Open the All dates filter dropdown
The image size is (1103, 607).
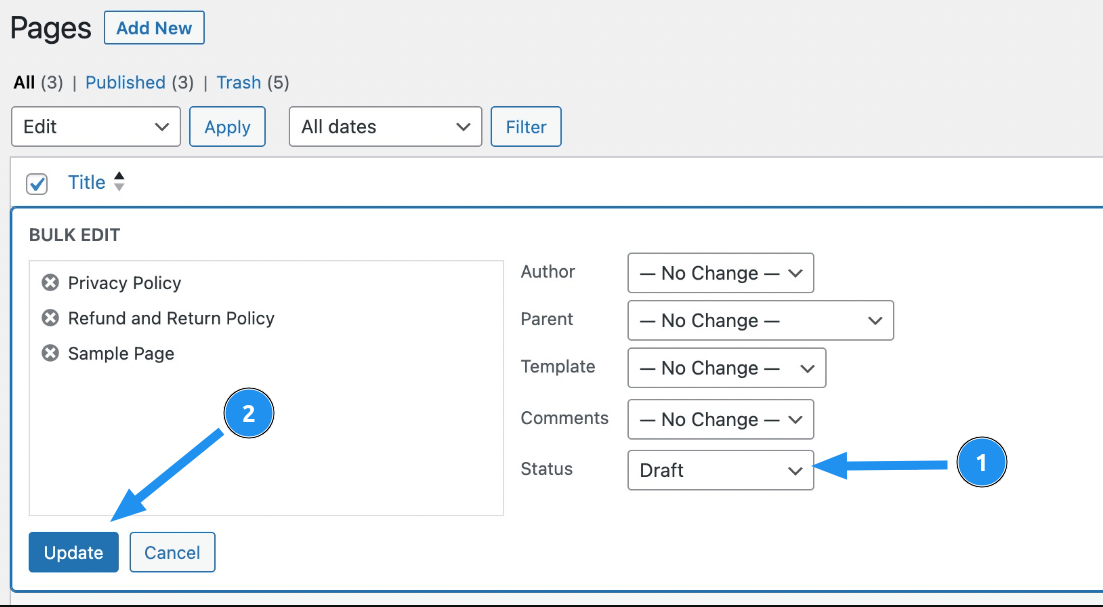[x=385, y=127]
